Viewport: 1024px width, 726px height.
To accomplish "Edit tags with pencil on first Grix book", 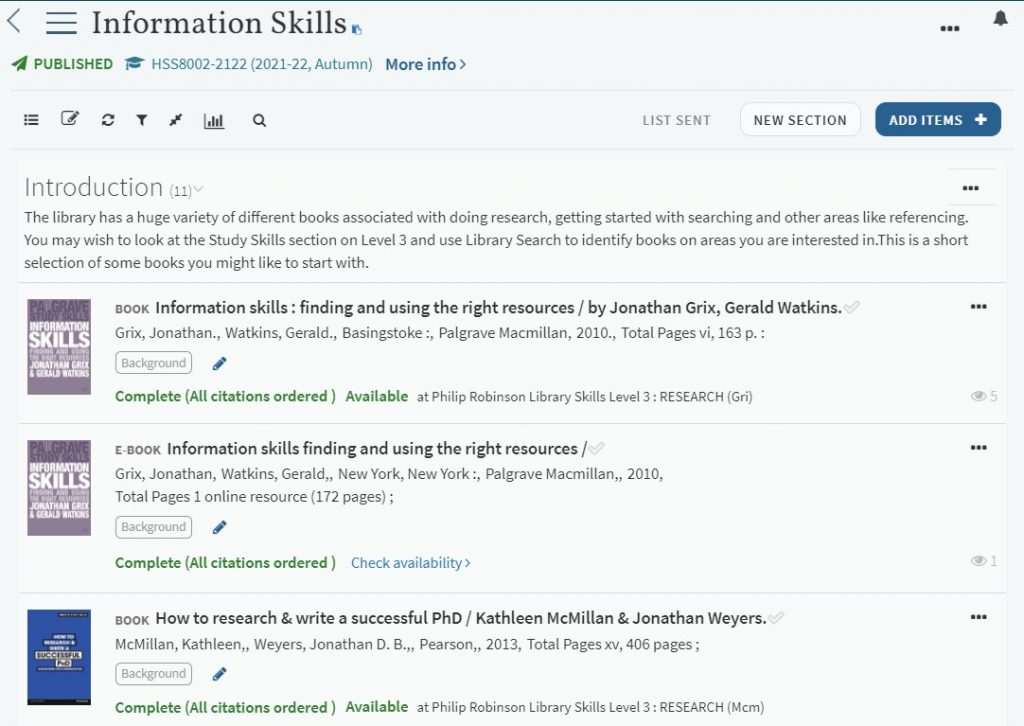I will coord(220,363).
